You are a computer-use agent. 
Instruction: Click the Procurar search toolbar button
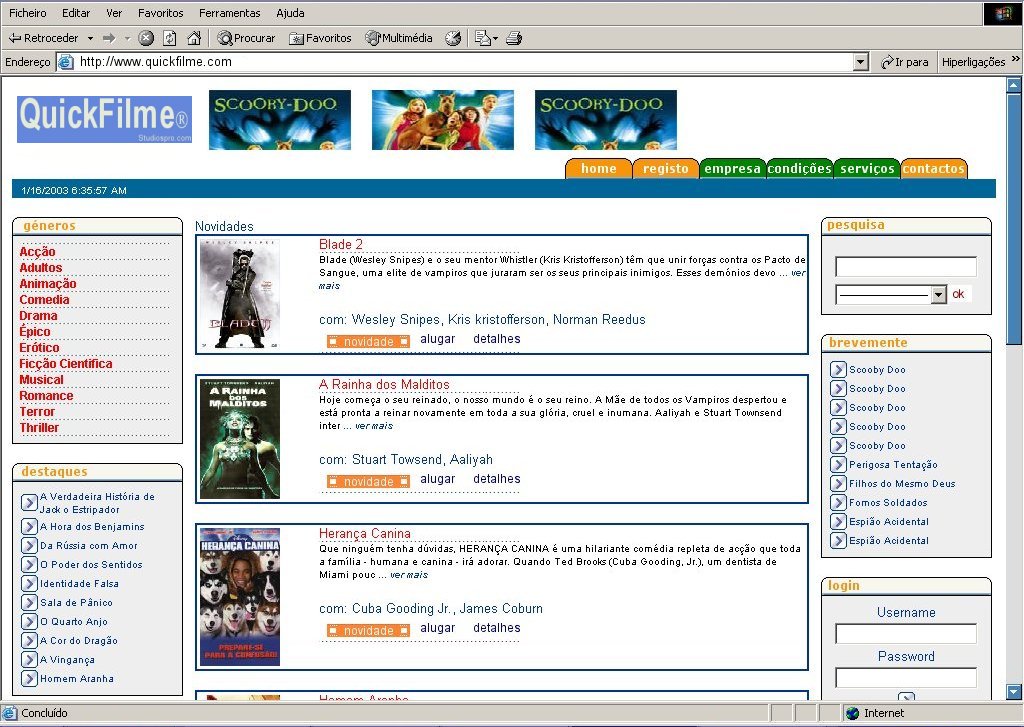[246, 38]
